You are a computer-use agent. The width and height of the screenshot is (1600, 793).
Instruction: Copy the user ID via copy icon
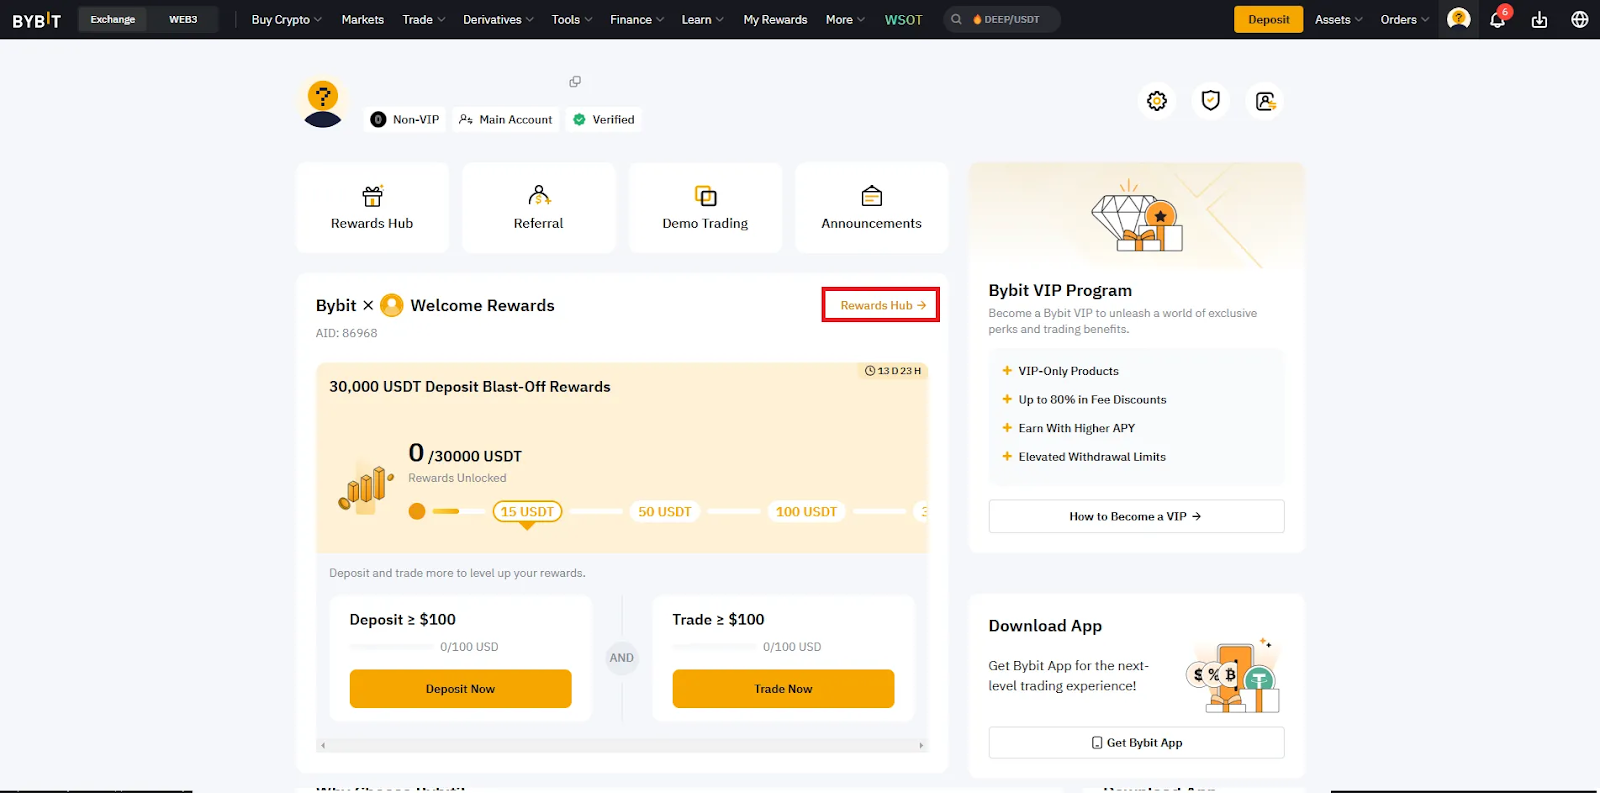(575, 82)
